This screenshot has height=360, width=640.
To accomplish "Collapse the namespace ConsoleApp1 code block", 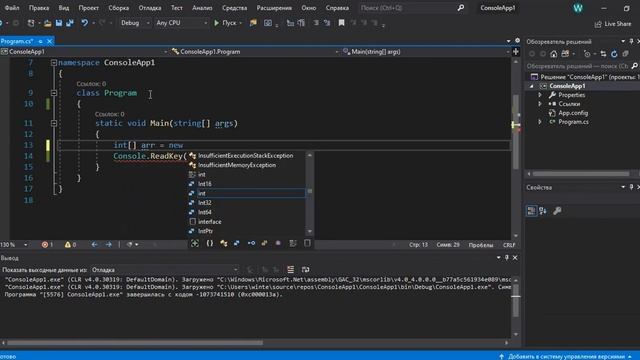I will tap(53, 62).
